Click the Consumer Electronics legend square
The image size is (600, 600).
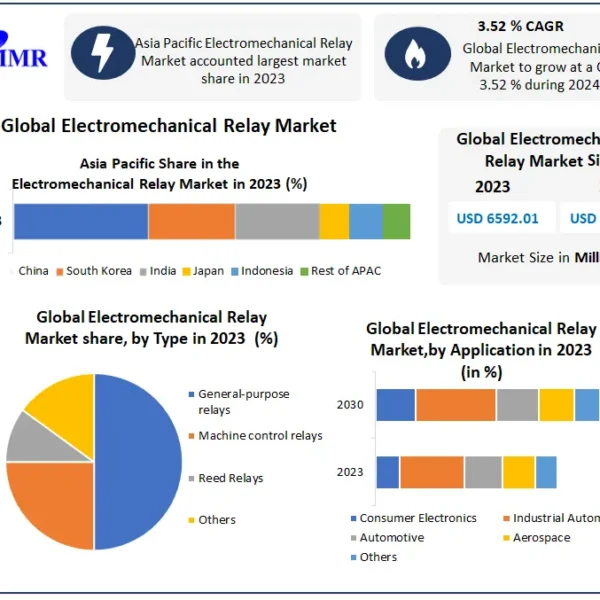[354, 518]
